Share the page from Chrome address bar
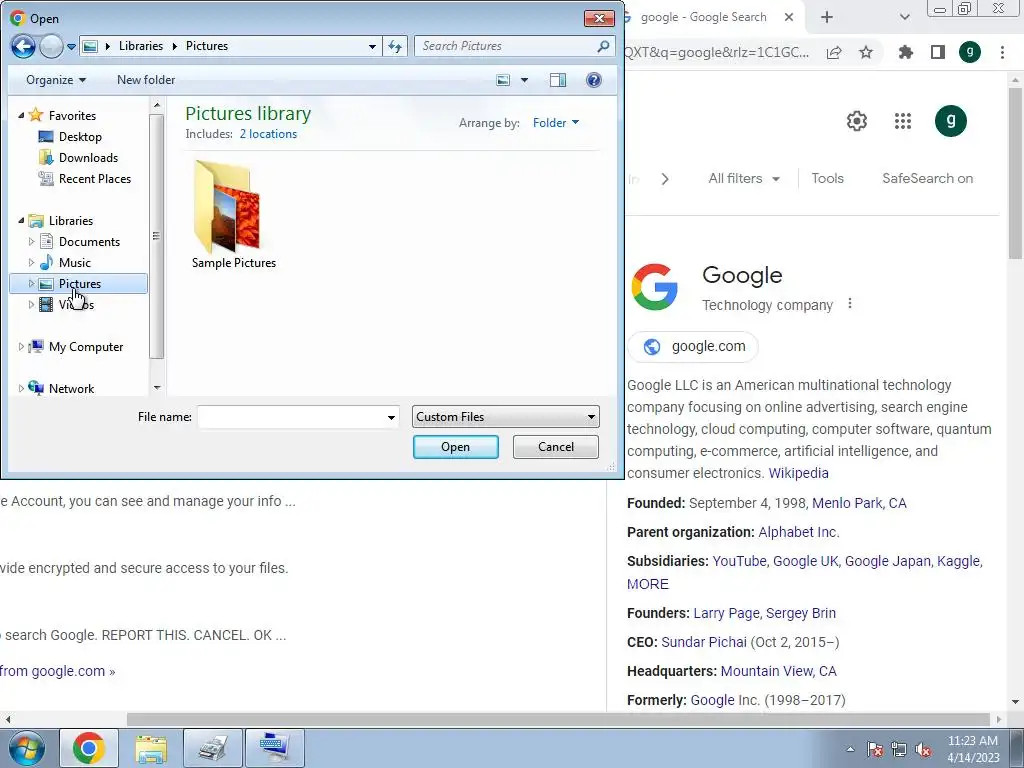The height and width of the screenshot is (768, 1024). (834, 53)
